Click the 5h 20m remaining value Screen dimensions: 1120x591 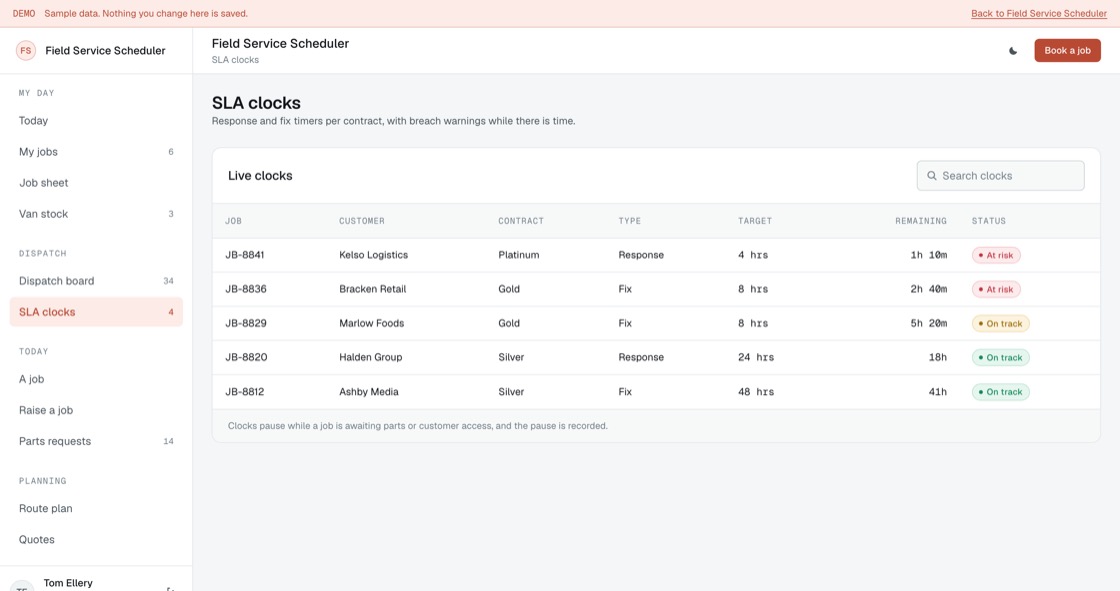coord(929,323)
